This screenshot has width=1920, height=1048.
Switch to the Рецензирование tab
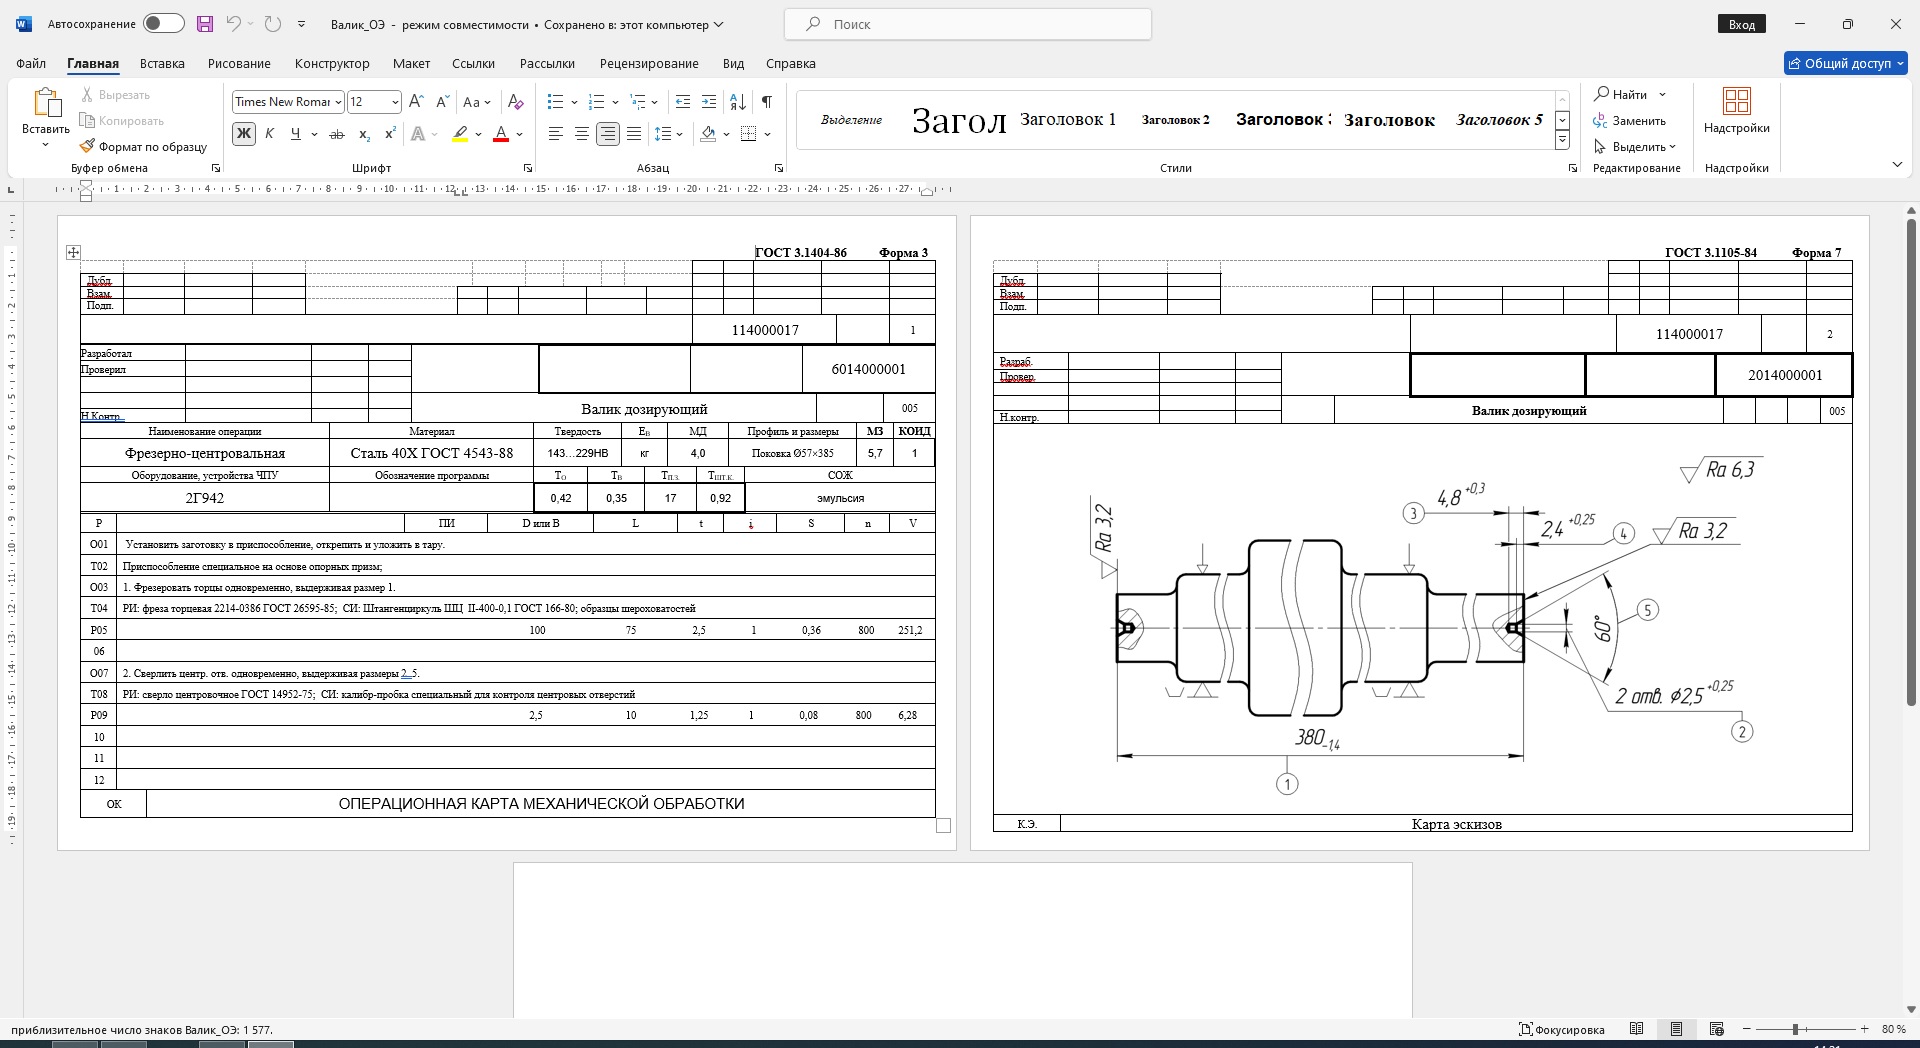tap(649, 63)
